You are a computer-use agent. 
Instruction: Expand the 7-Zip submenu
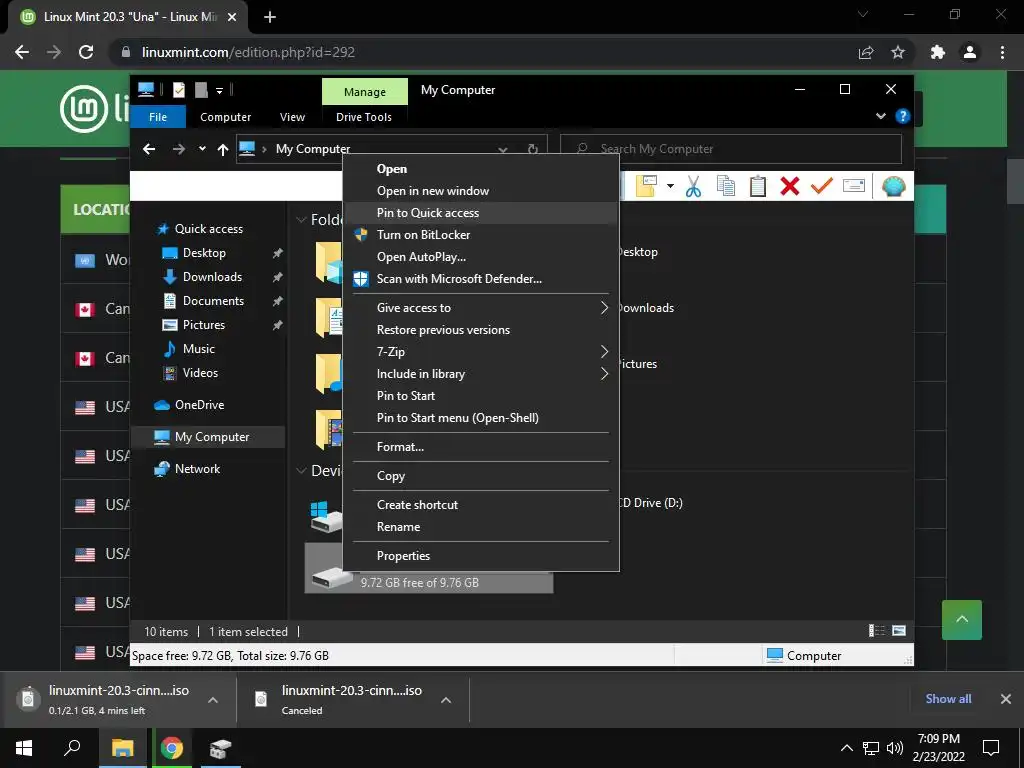[480, 351]
